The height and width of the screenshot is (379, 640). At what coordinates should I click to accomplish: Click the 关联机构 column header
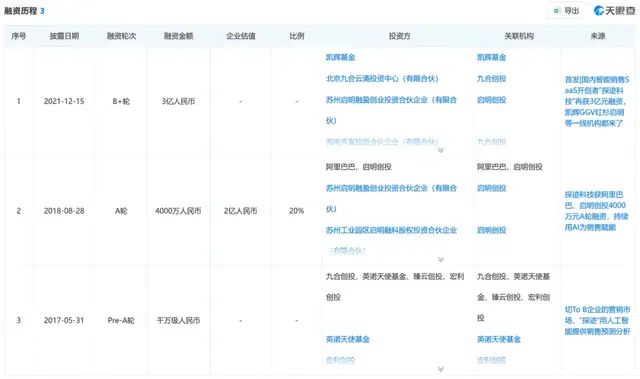[519, 36]
